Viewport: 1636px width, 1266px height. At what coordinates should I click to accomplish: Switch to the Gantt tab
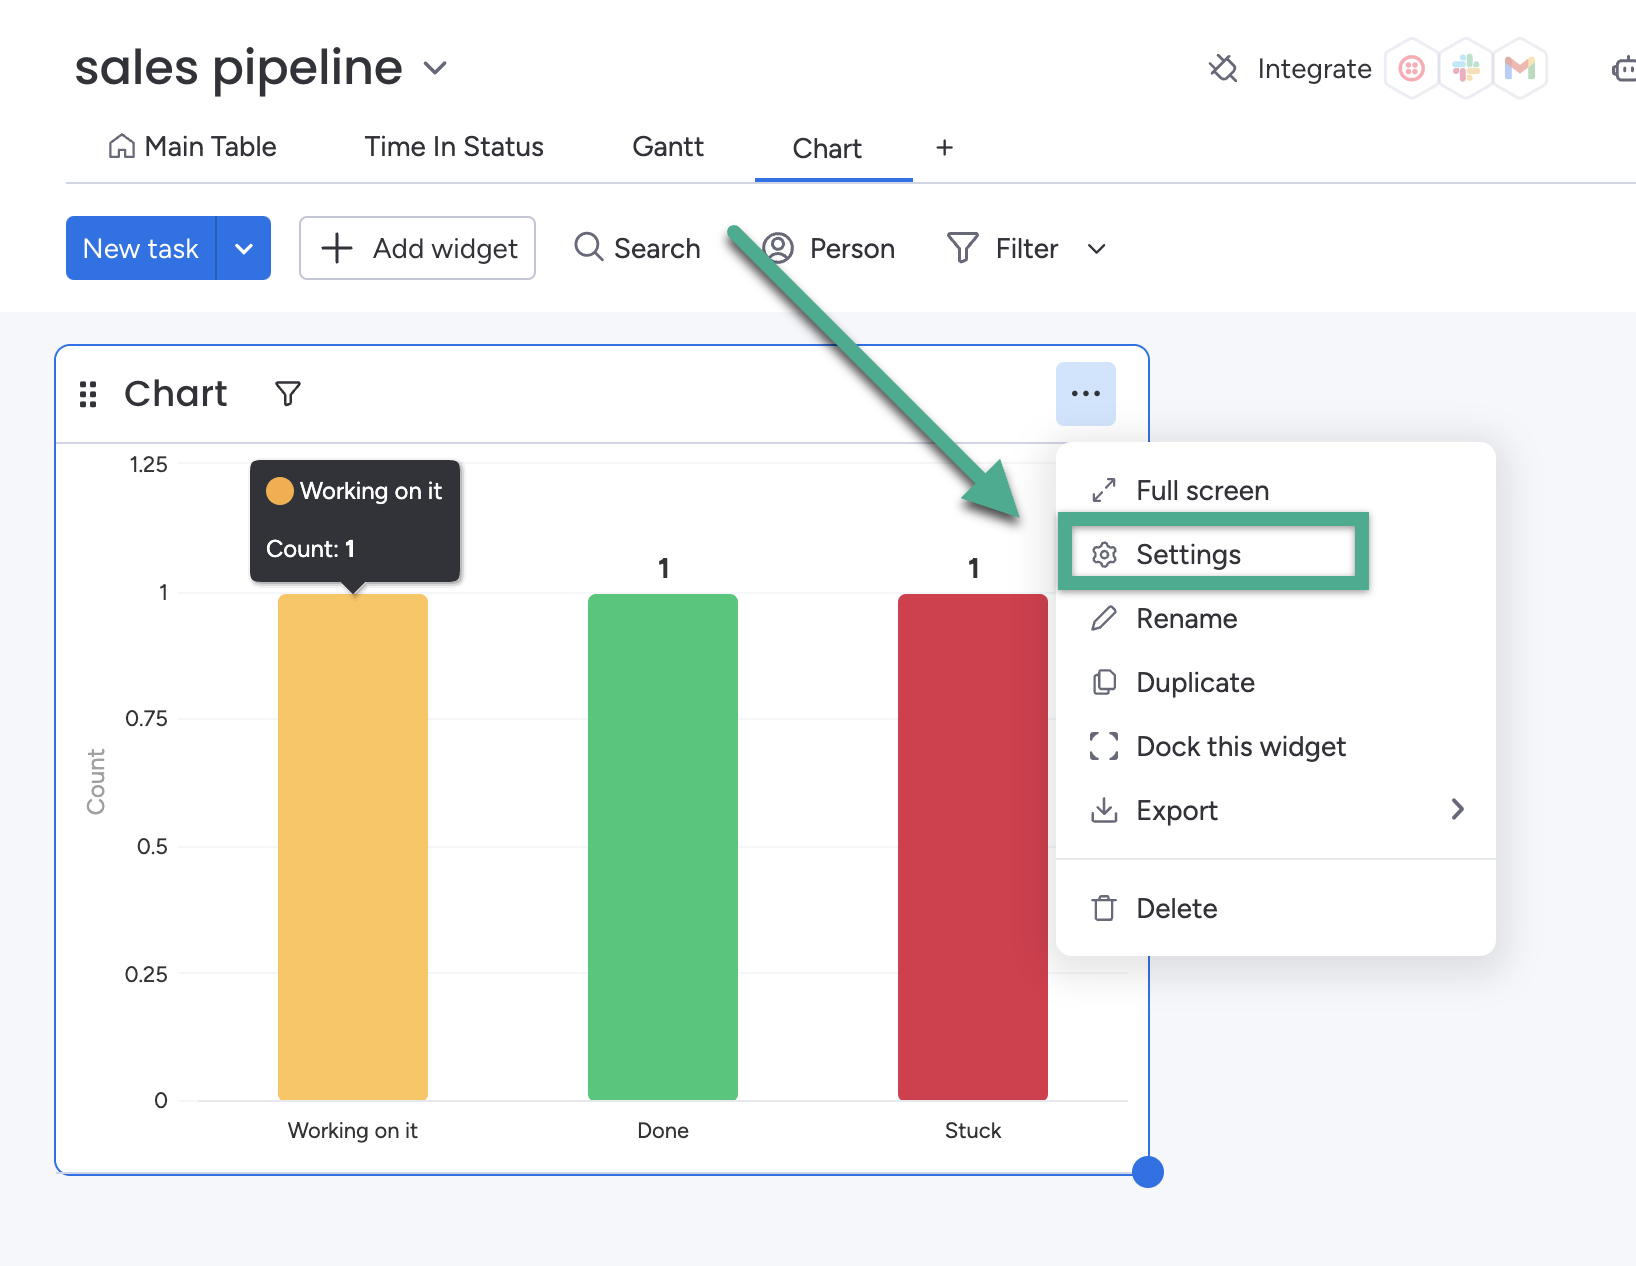668,147
